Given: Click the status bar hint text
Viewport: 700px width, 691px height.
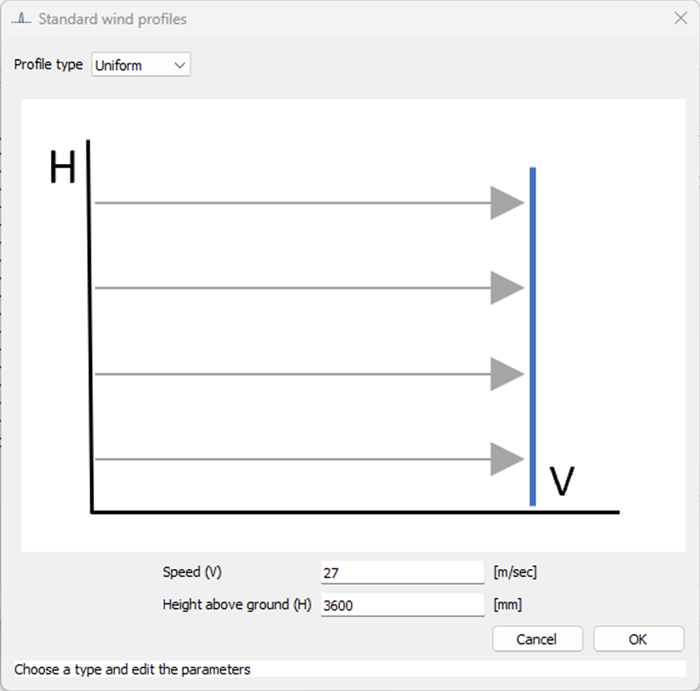Looking at the screenshot, I should pyautogui.click(x=132, y=669).
